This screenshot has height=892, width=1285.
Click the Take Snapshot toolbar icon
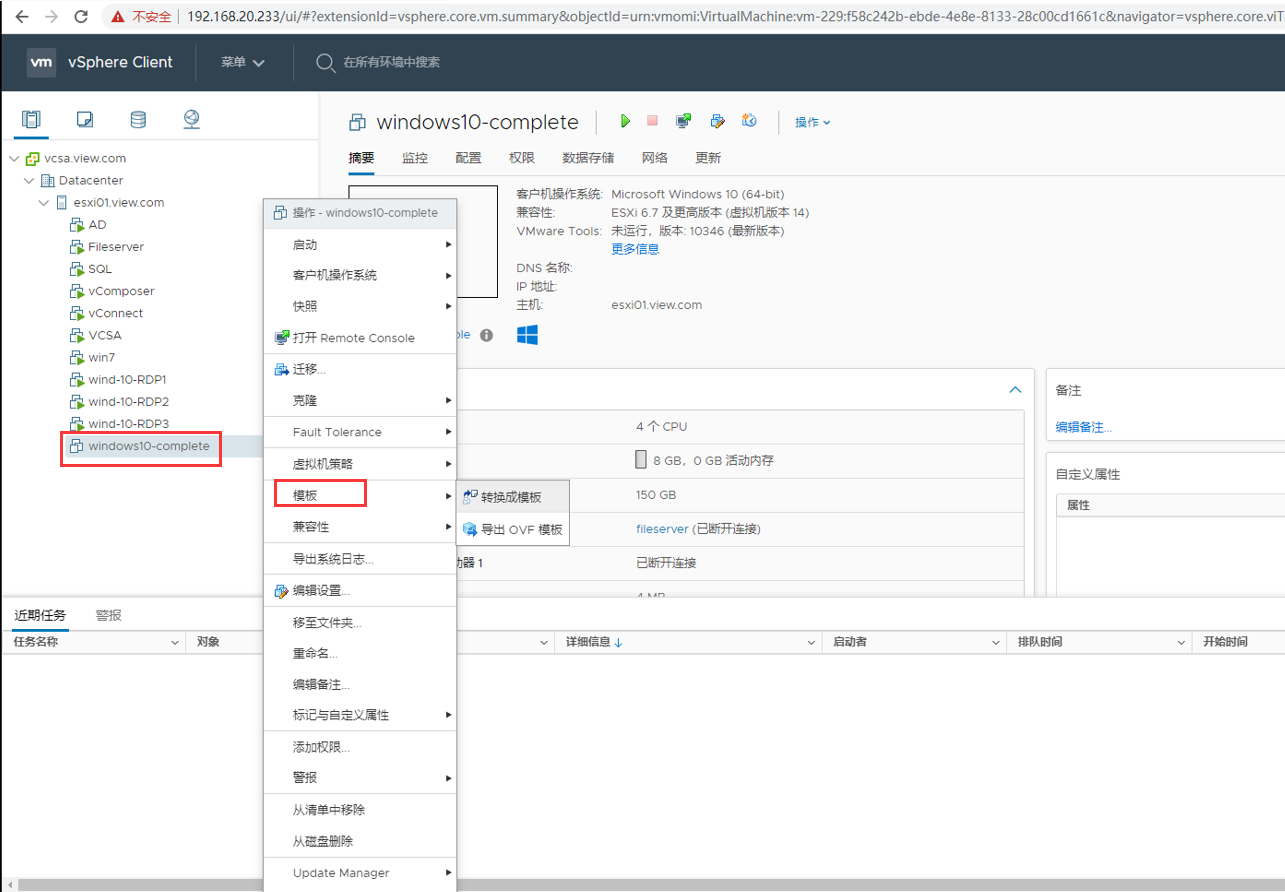tap(749, 121)
